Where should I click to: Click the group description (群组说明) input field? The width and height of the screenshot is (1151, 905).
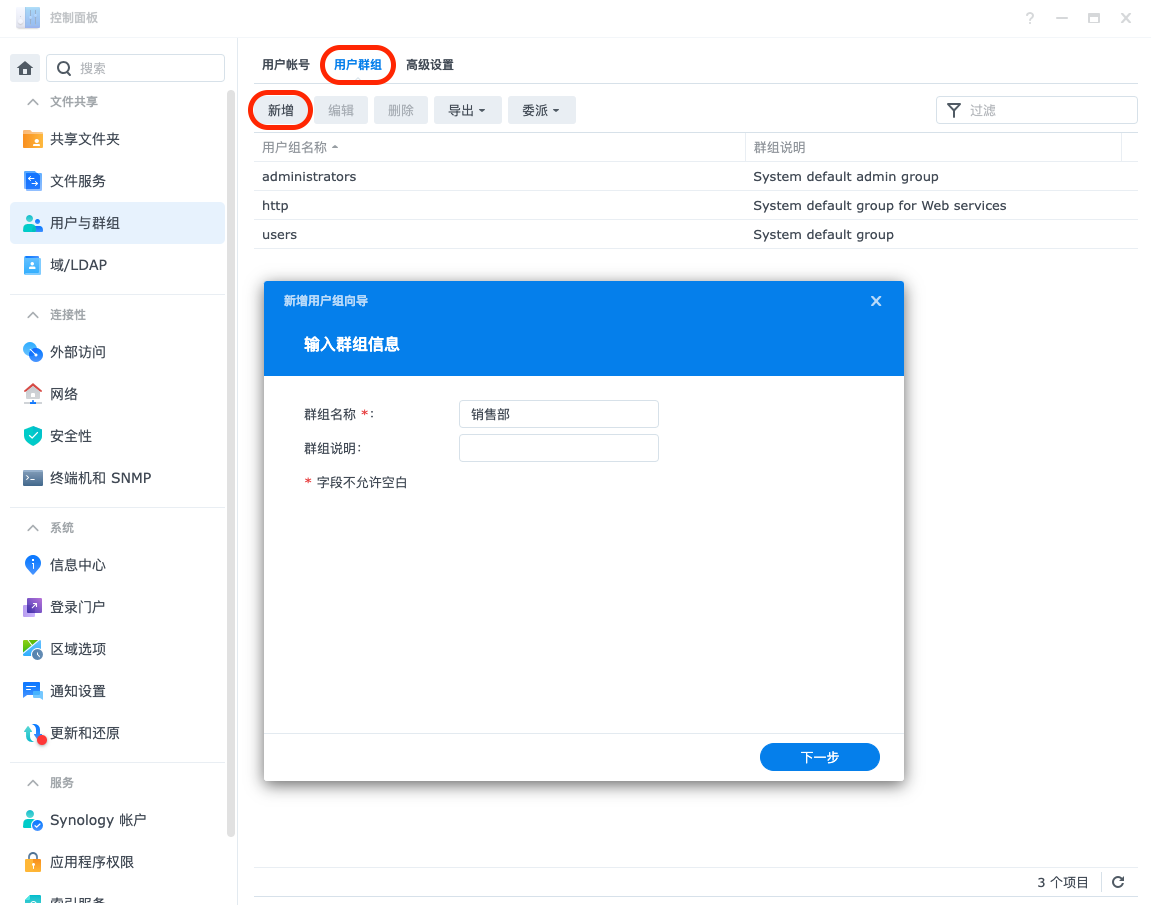(x=558, y=448)
